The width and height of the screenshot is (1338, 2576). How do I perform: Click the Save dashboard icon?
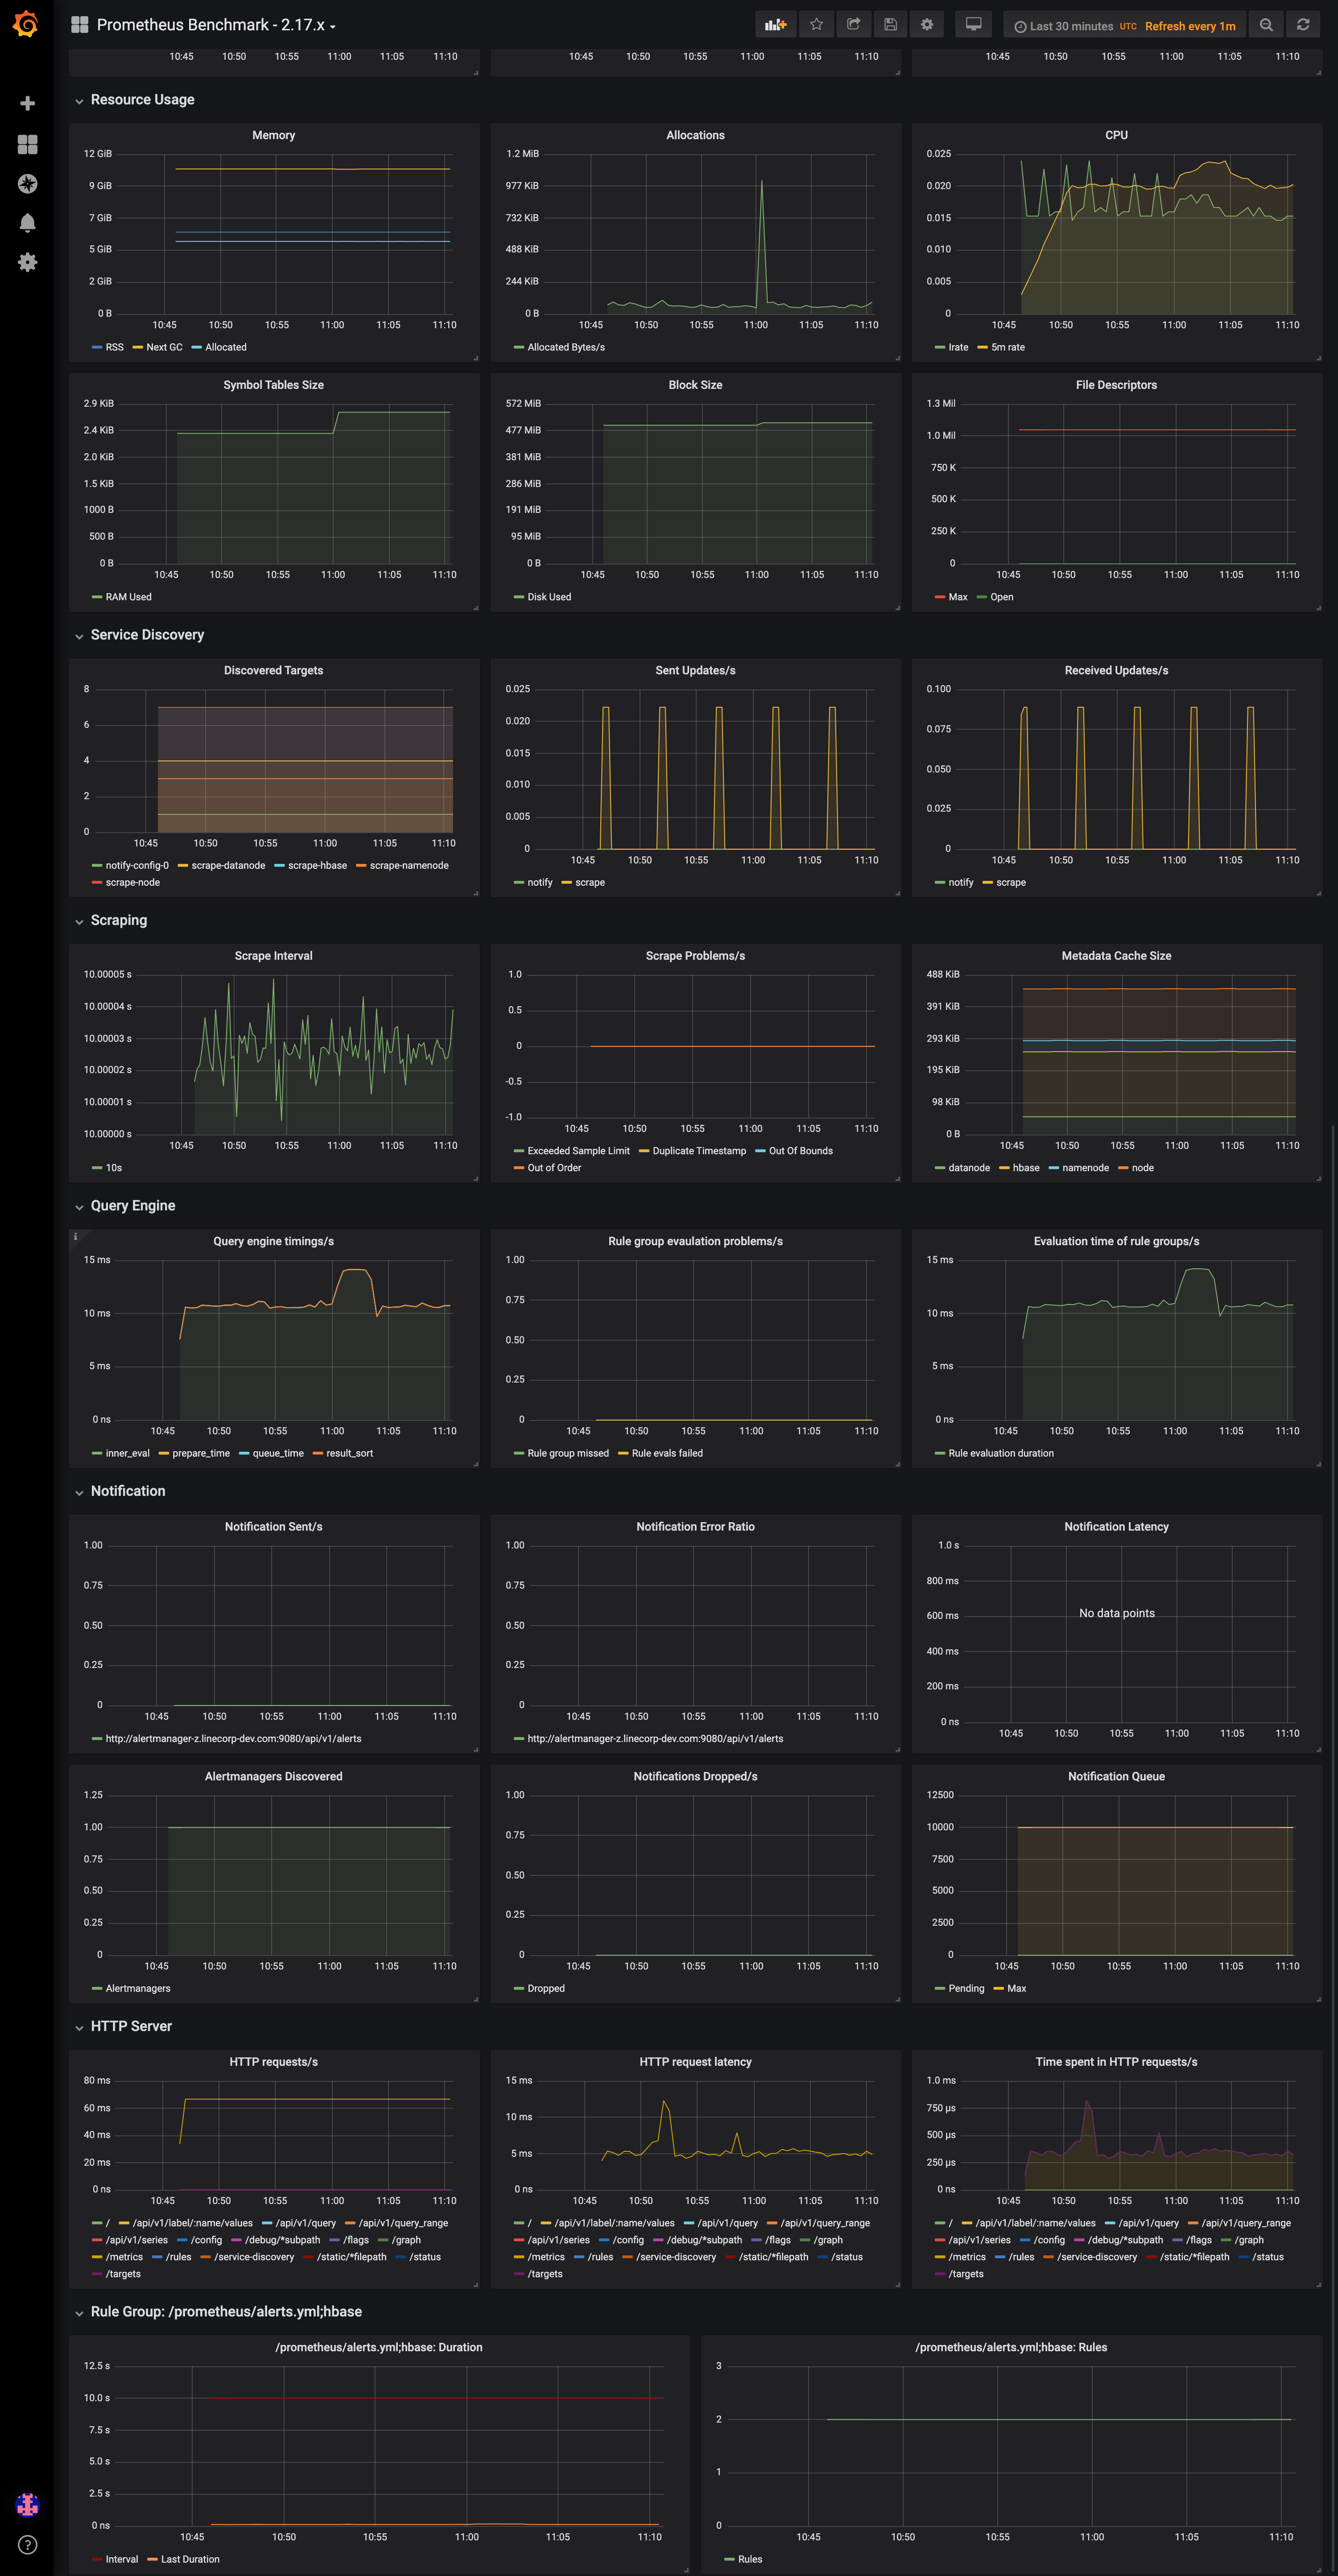click(890, 25)
